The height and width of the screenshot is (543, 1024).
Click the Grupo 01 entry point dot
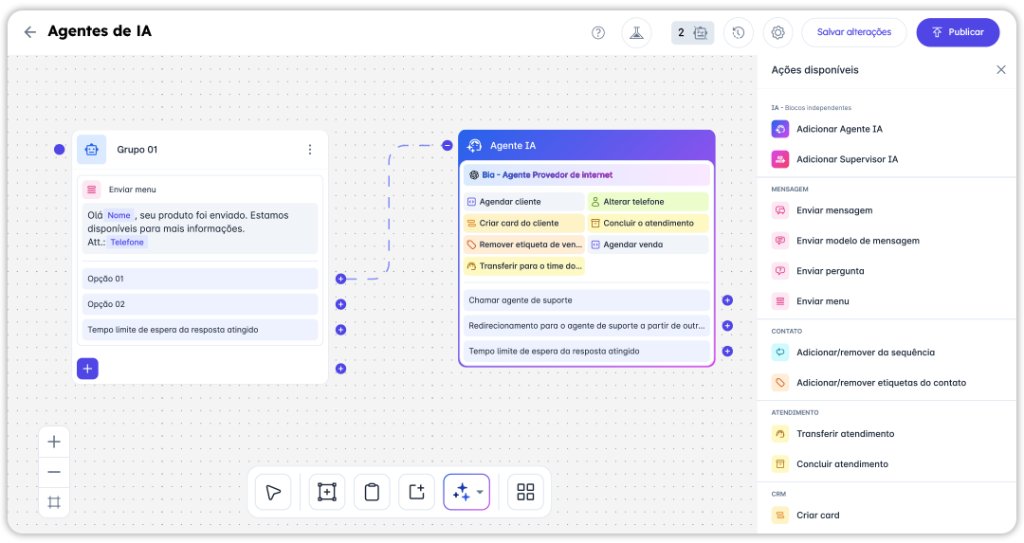59,150
